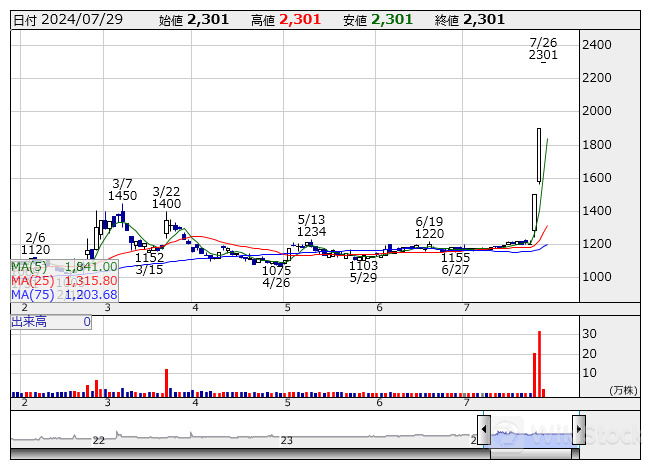653x470 pixels.
Task: Click the 1075 4/26 low annotation
Action: 276,277
